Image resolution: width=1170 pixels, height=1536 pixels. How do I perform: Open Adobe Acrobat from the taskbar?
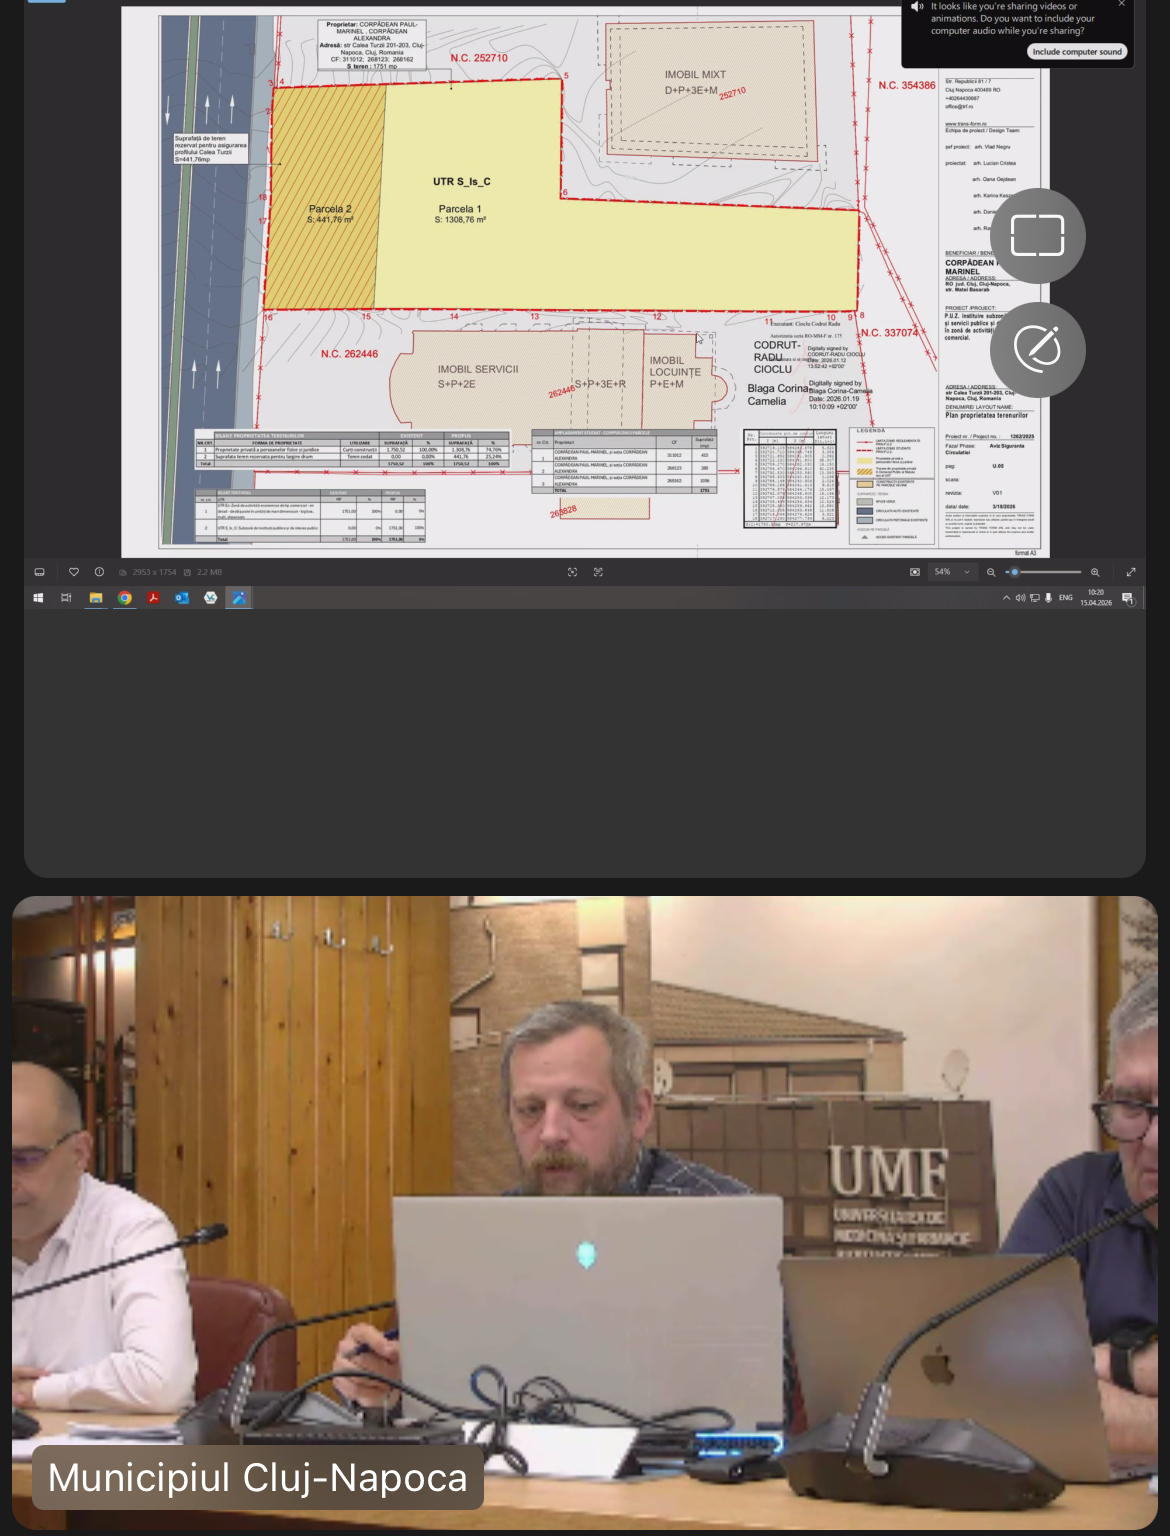153,598
